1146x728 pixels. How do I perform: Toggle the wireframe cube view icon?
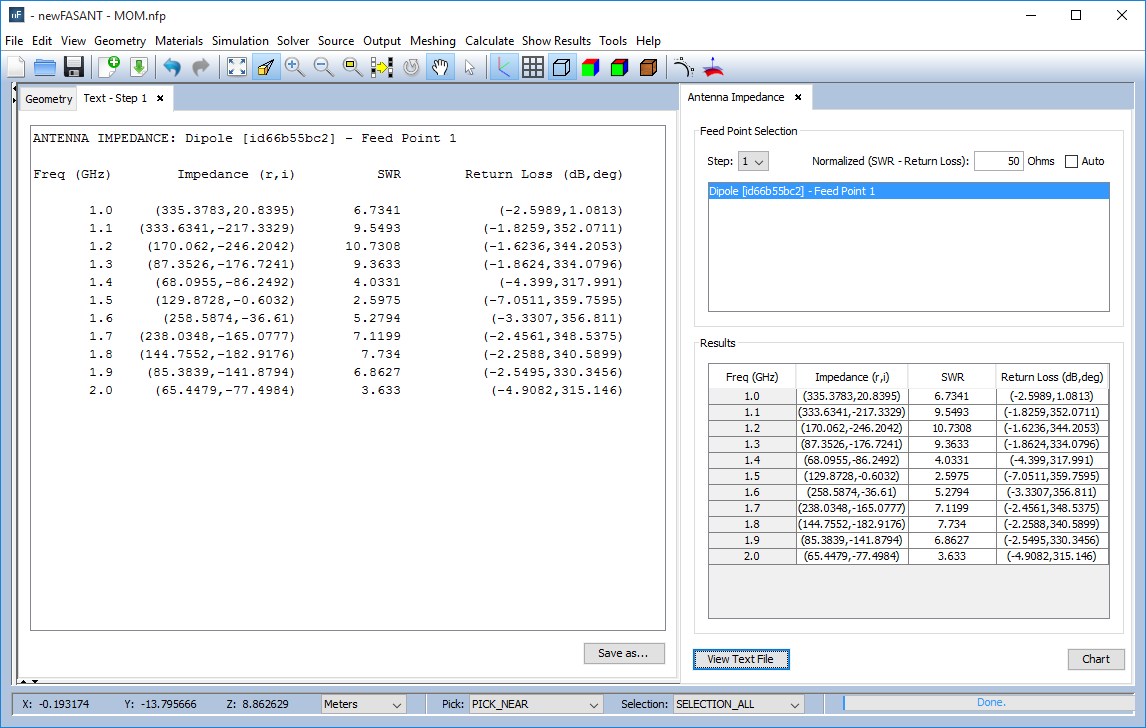(562, 67)
